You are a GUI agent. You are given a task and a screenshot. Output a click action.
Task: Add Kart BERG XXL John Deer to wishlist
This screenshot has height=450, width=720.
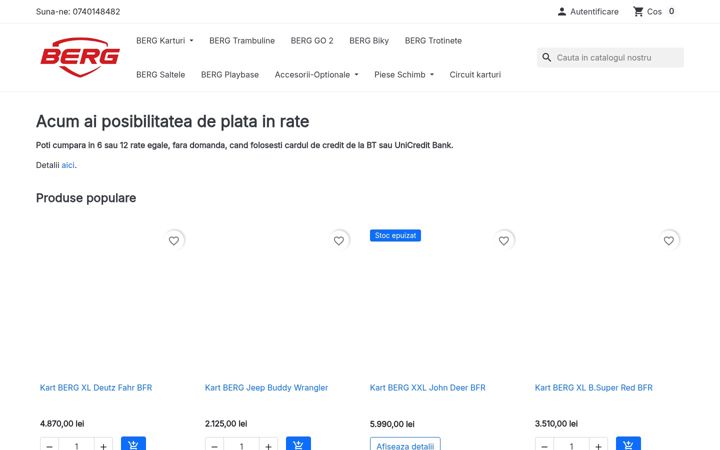pos(504,241)
